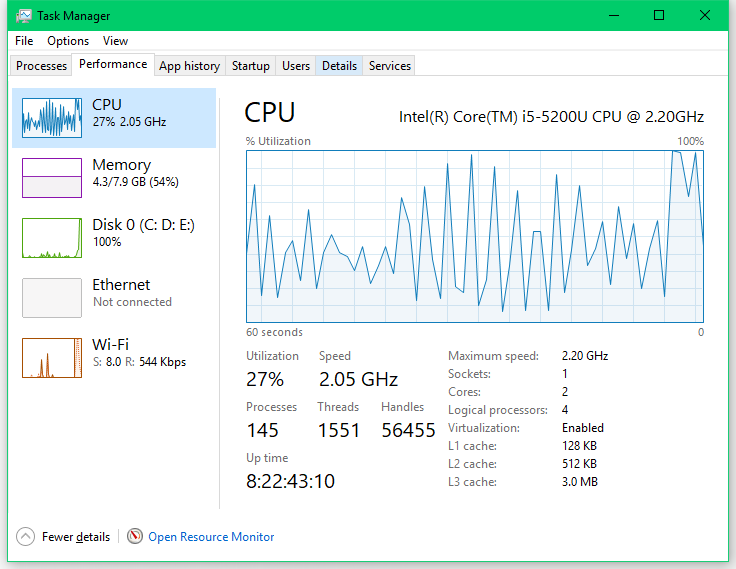Select the CPU mini graph thumbnail
This screenshot has height=569, width=736.
pos(52,118)
